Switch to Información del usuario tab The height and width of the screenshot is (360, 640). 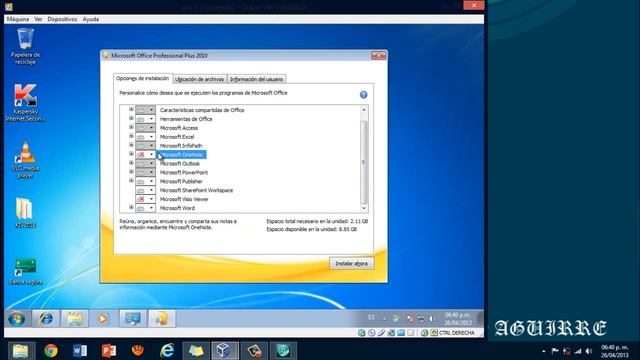coord(256,79)
